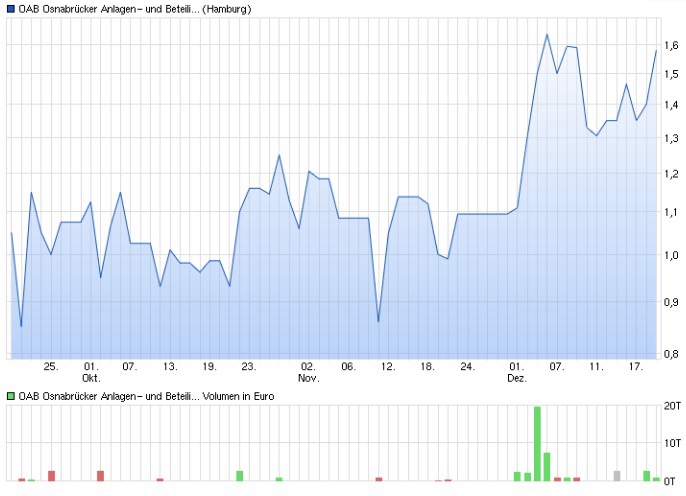
Task: Click the red volume bar near '01. Okt.'
Action: pyautogui.click(x=100, y=476)
